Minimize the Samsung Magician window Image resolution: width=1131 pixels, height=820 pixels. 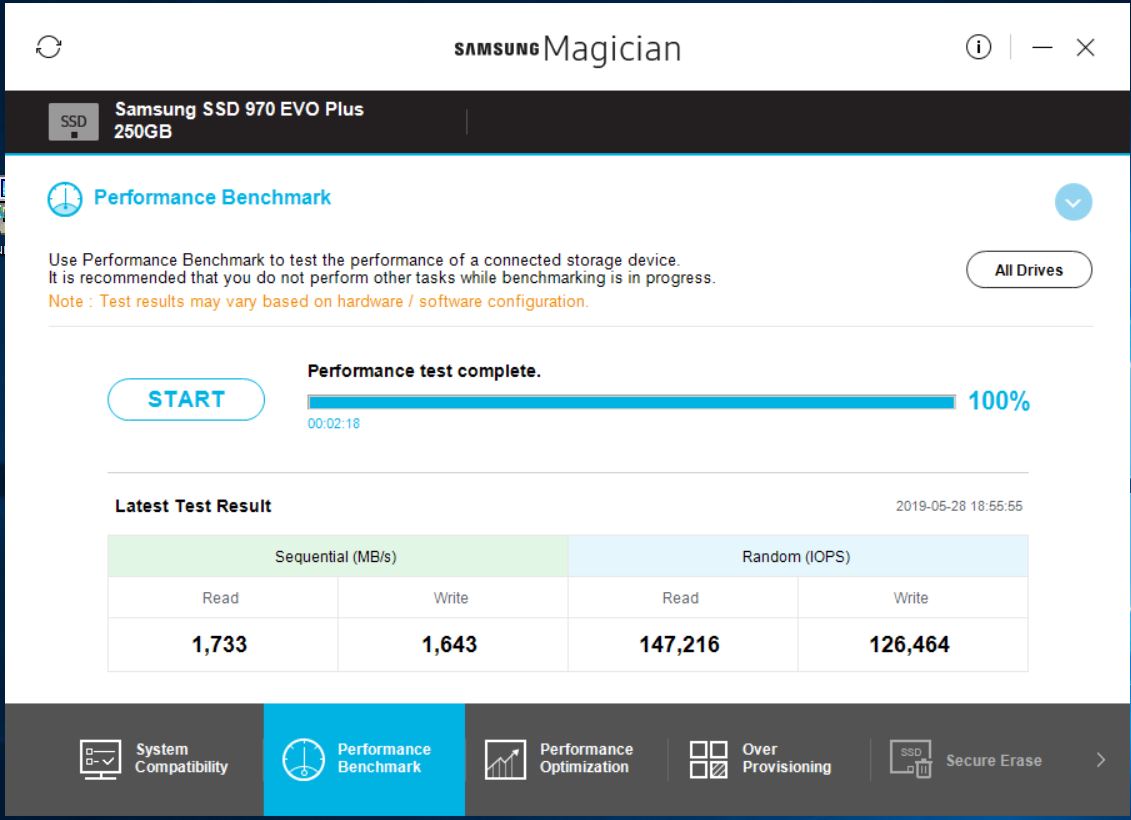pos(1042,48)
